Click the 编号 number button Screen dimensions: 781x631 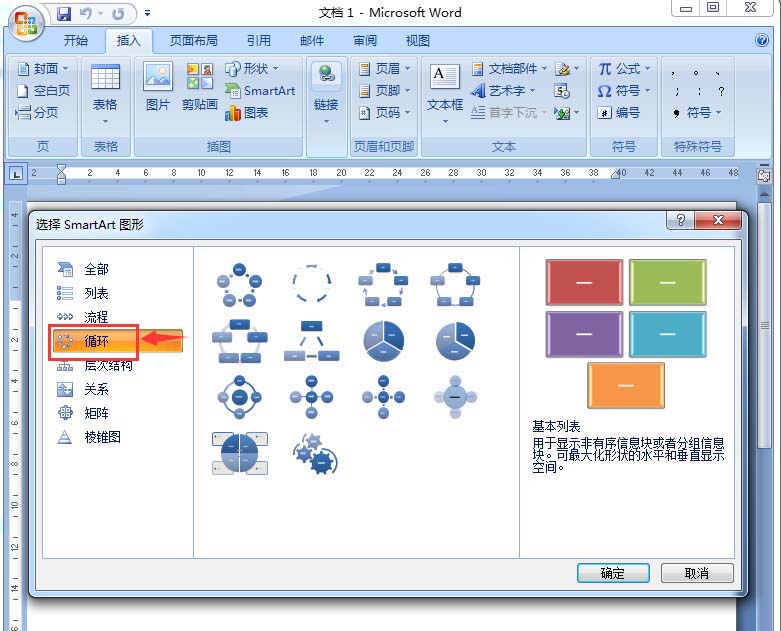619,113
